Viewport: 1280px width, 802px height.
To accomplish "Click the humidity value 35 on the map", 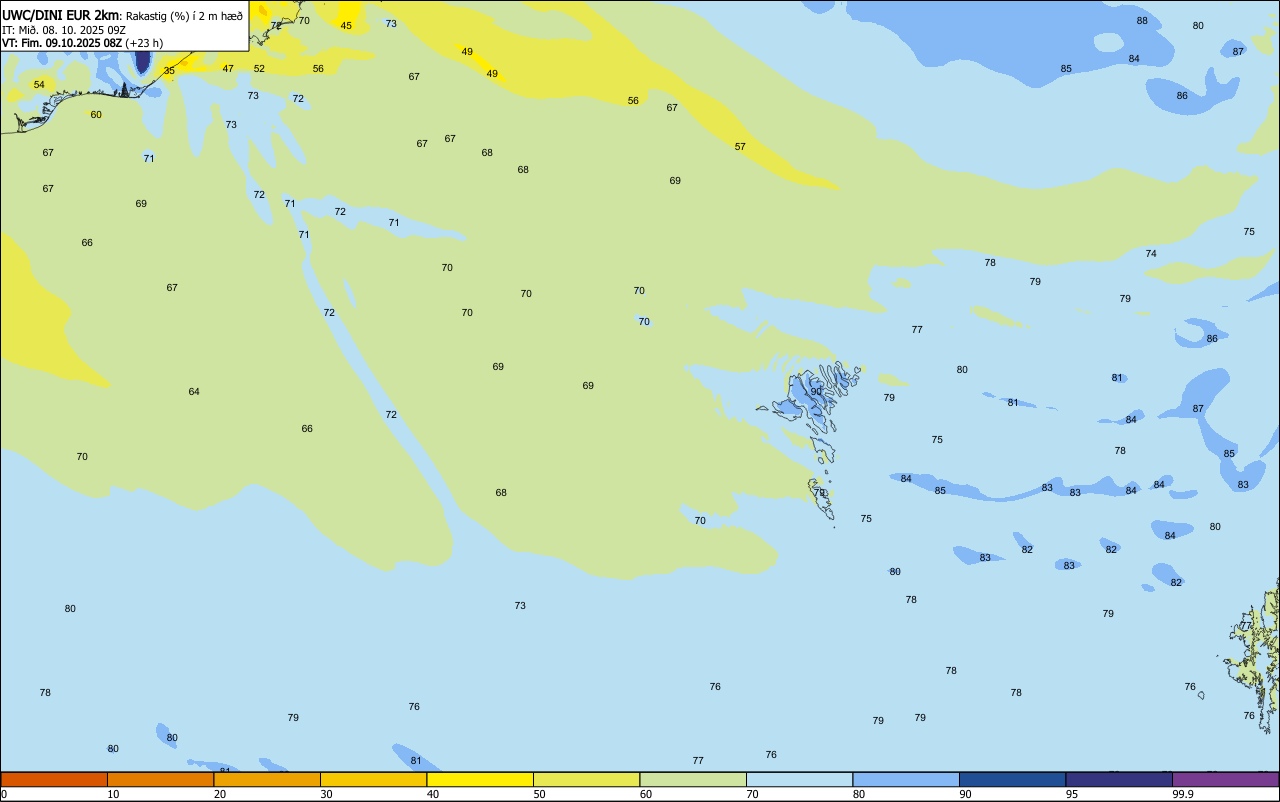I will 169,71.
